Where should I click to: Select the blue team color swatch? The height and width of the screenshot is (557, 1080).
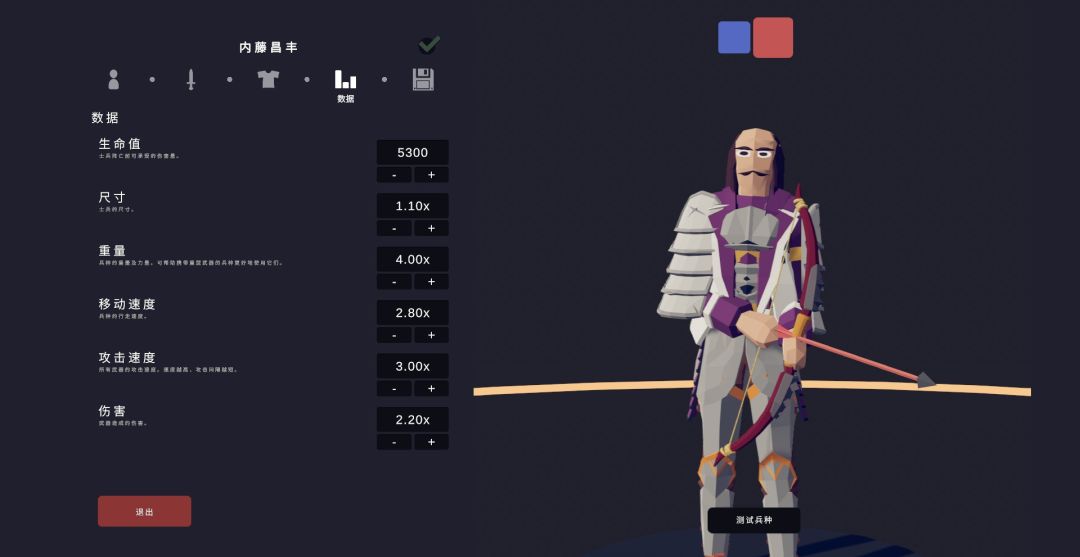pyautogui.click(x=734, y=37)
